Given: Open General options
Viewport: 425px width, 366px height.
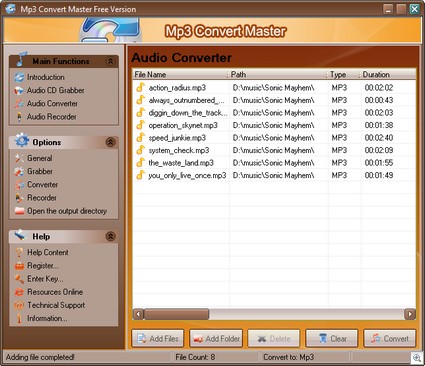Looking at the screenshot, I should coord(40,158).
